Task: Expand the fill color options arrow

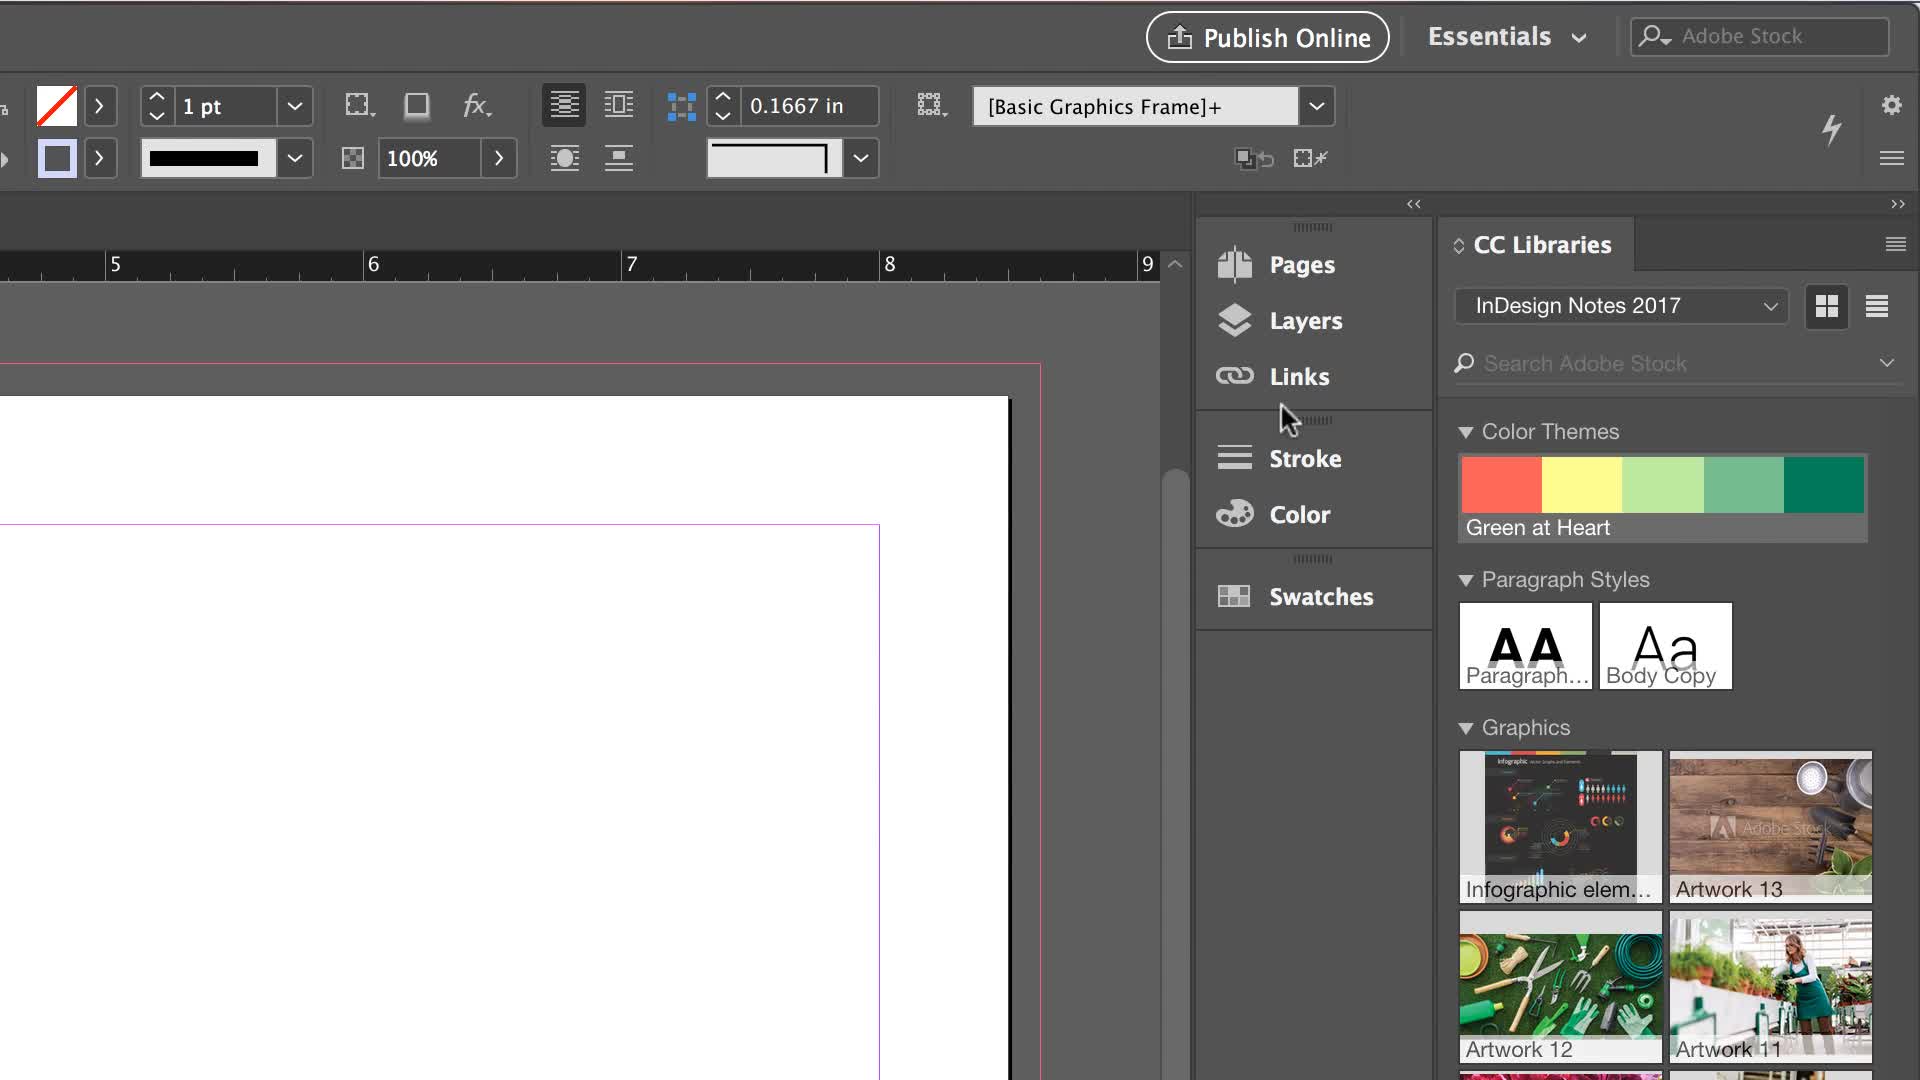Action: 99,106
